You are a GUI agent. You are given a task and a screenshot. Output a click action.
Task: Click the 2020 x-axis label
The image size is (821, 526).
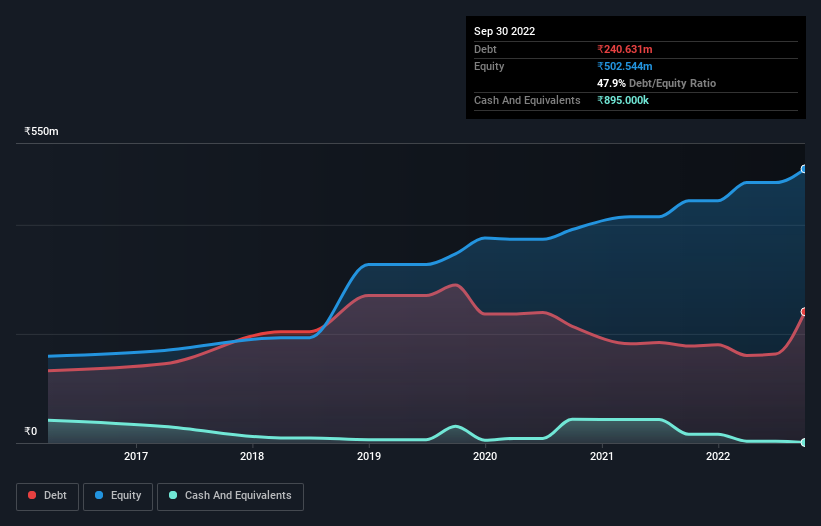[485, 456]
